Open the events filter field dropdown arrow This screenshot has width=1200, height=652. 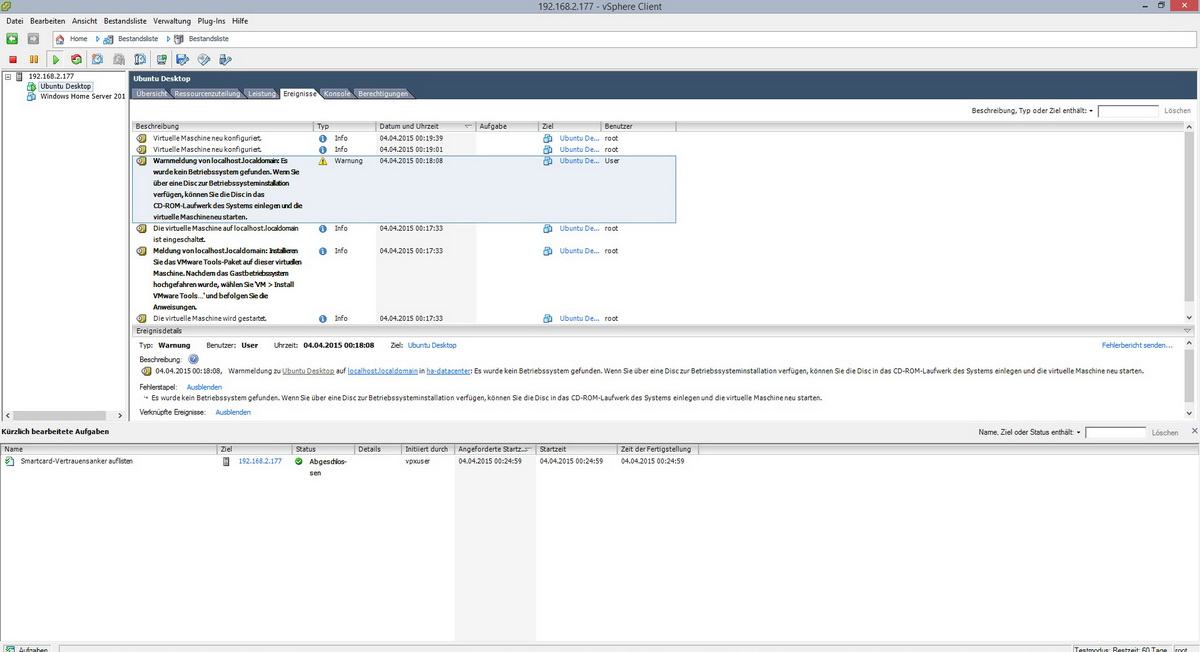click(x=1091, y=111)
